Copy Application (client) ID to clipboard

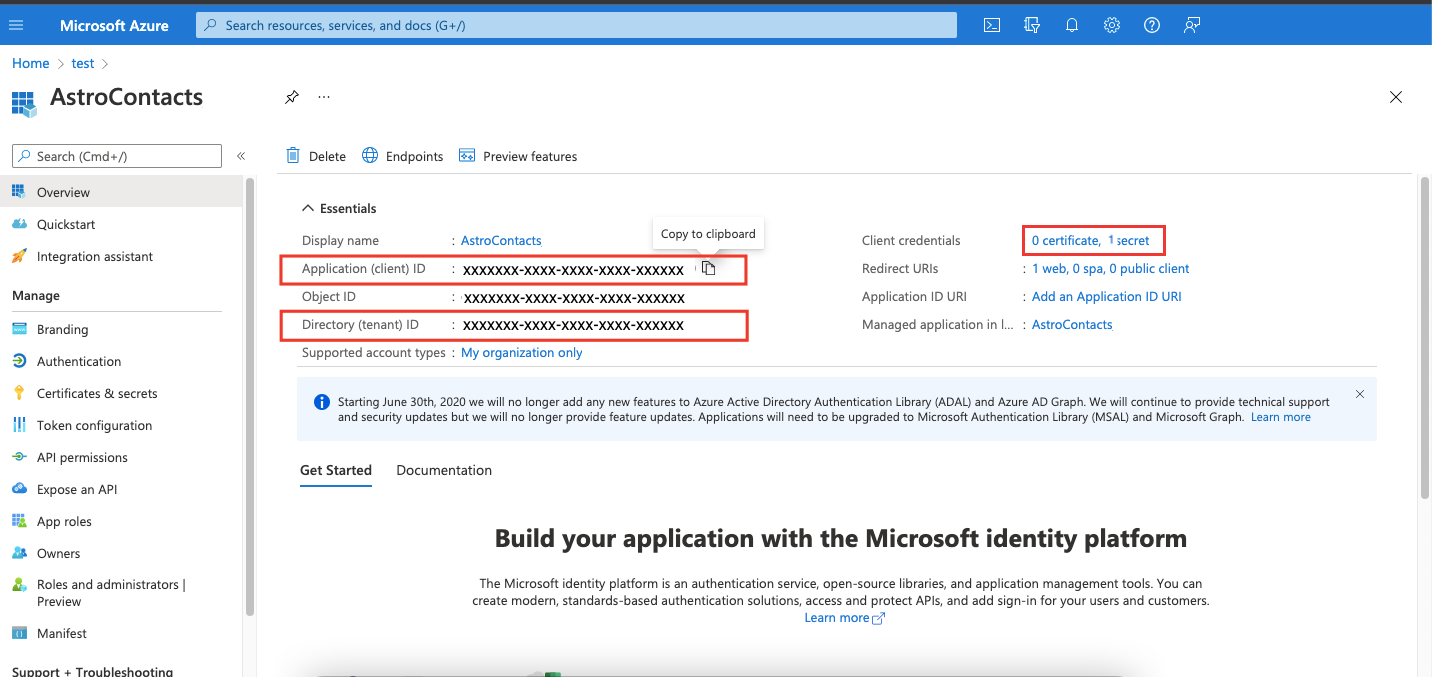click(x=708, y=268)
